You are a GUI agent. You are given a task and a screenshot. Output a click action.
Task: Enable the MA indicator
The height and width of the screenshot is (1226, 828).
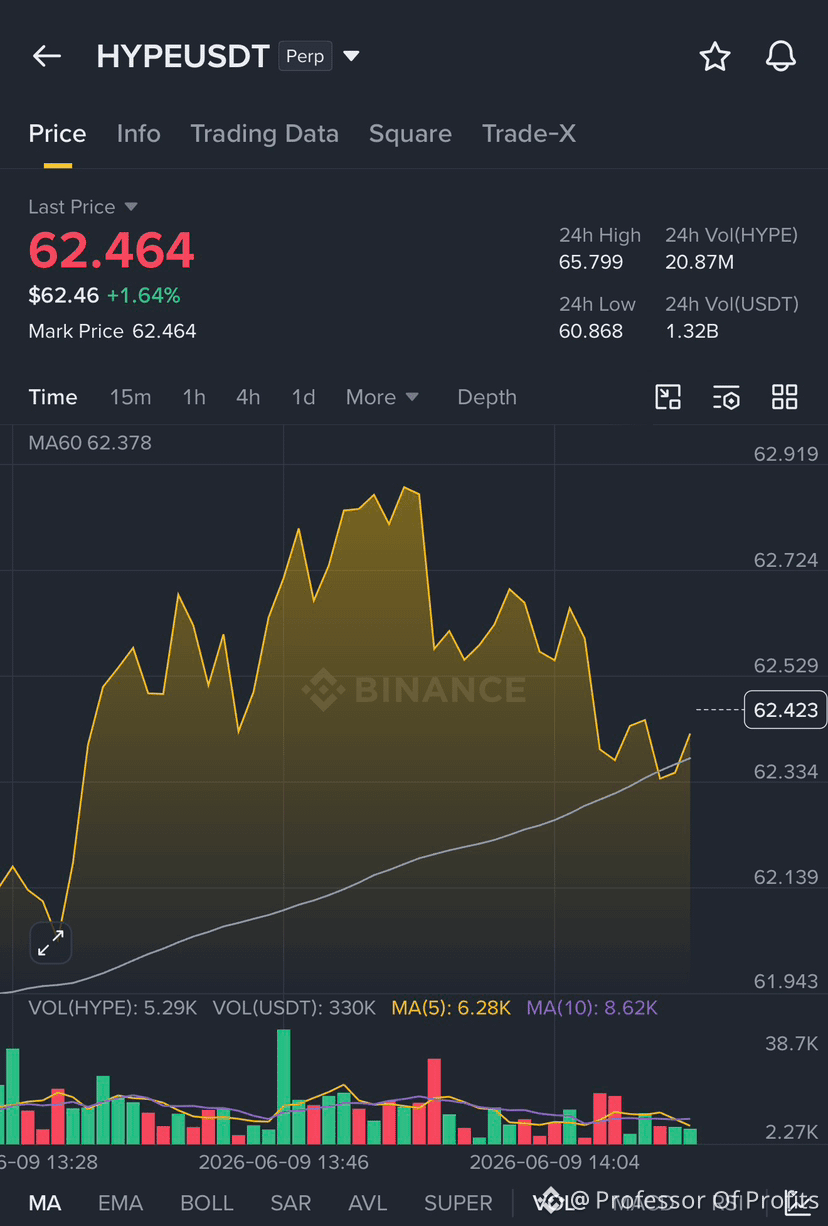(x=45, y=1203)
